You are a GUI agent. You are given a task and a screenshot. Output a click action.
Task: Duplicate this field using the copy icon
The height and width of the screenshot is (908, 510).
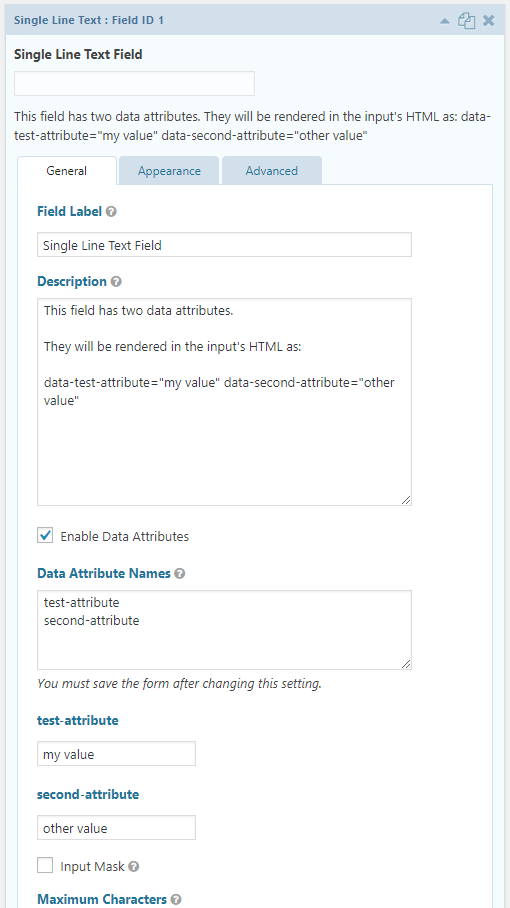(467, 21)
